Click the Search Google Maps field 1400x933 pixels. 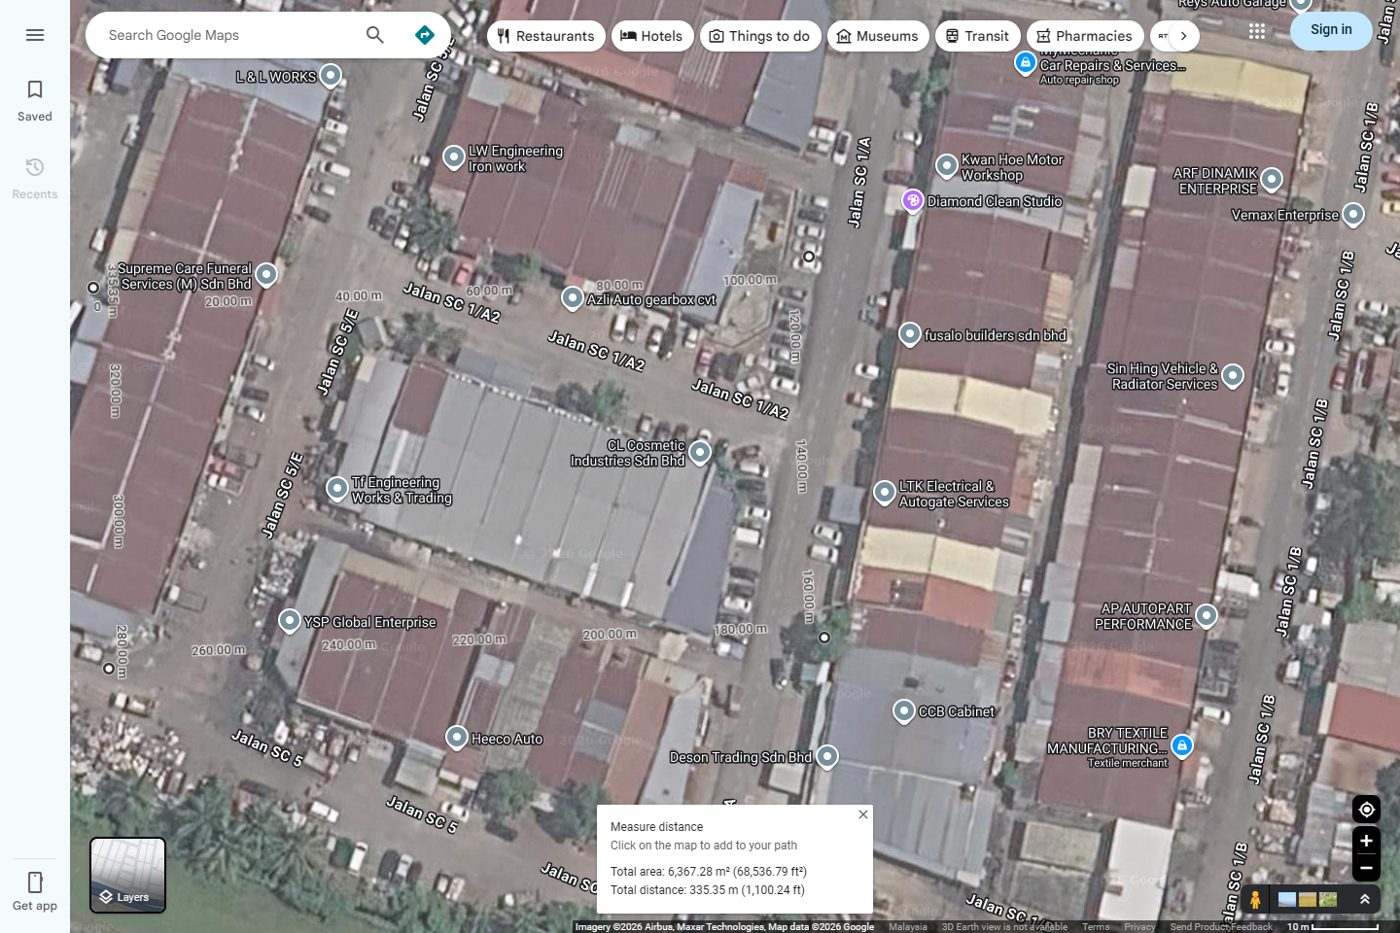pyautogui.click(x=230, y=35)
